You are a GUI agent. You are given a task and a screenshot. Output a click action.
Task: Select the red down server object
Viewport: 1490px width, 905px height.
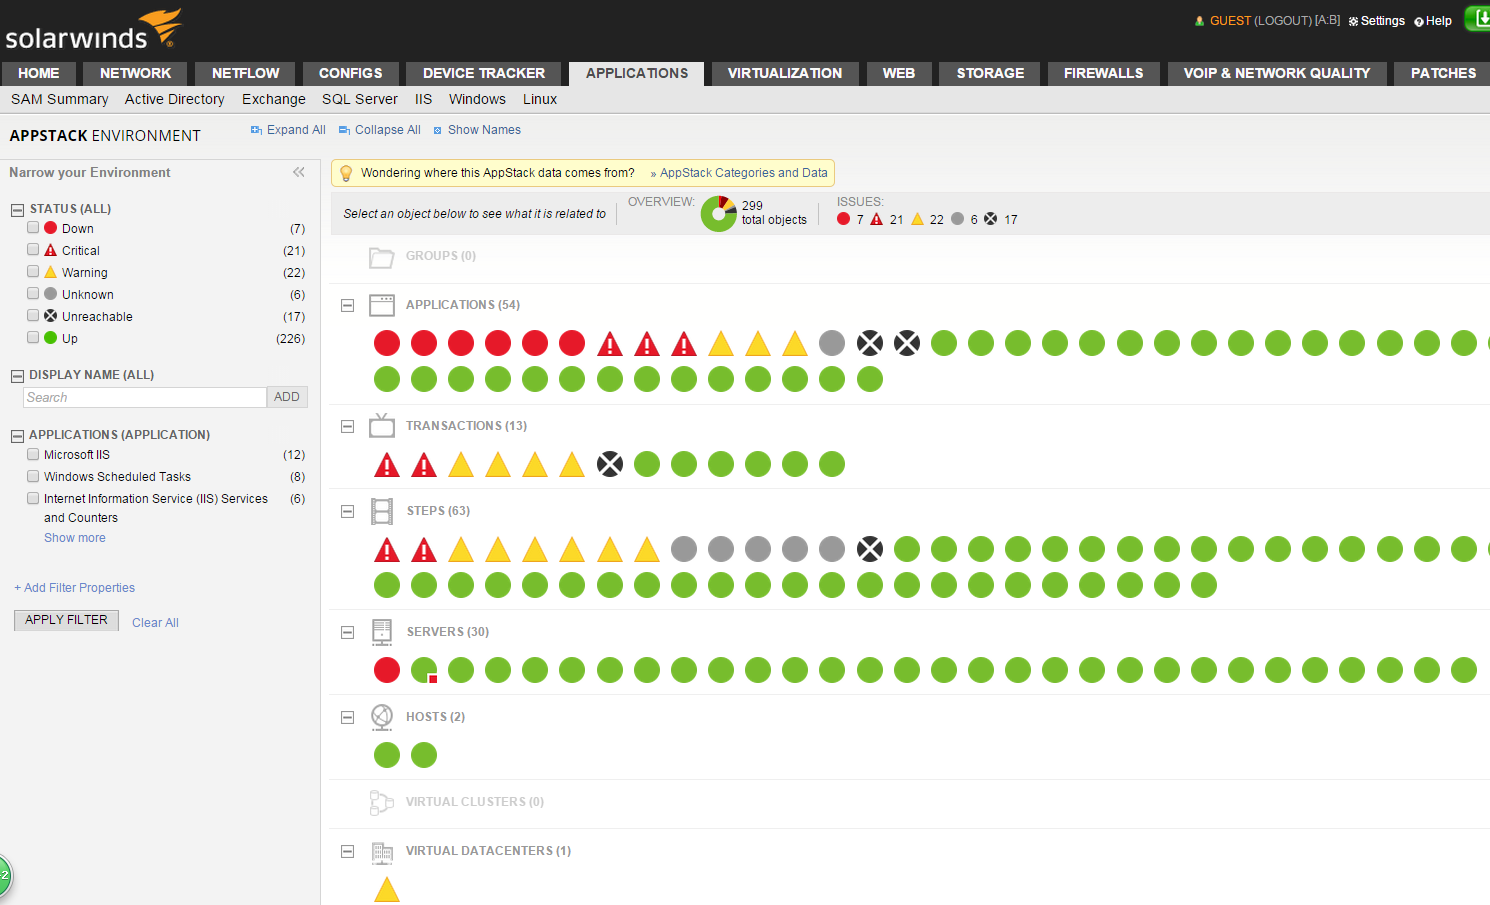click(387, 670)
